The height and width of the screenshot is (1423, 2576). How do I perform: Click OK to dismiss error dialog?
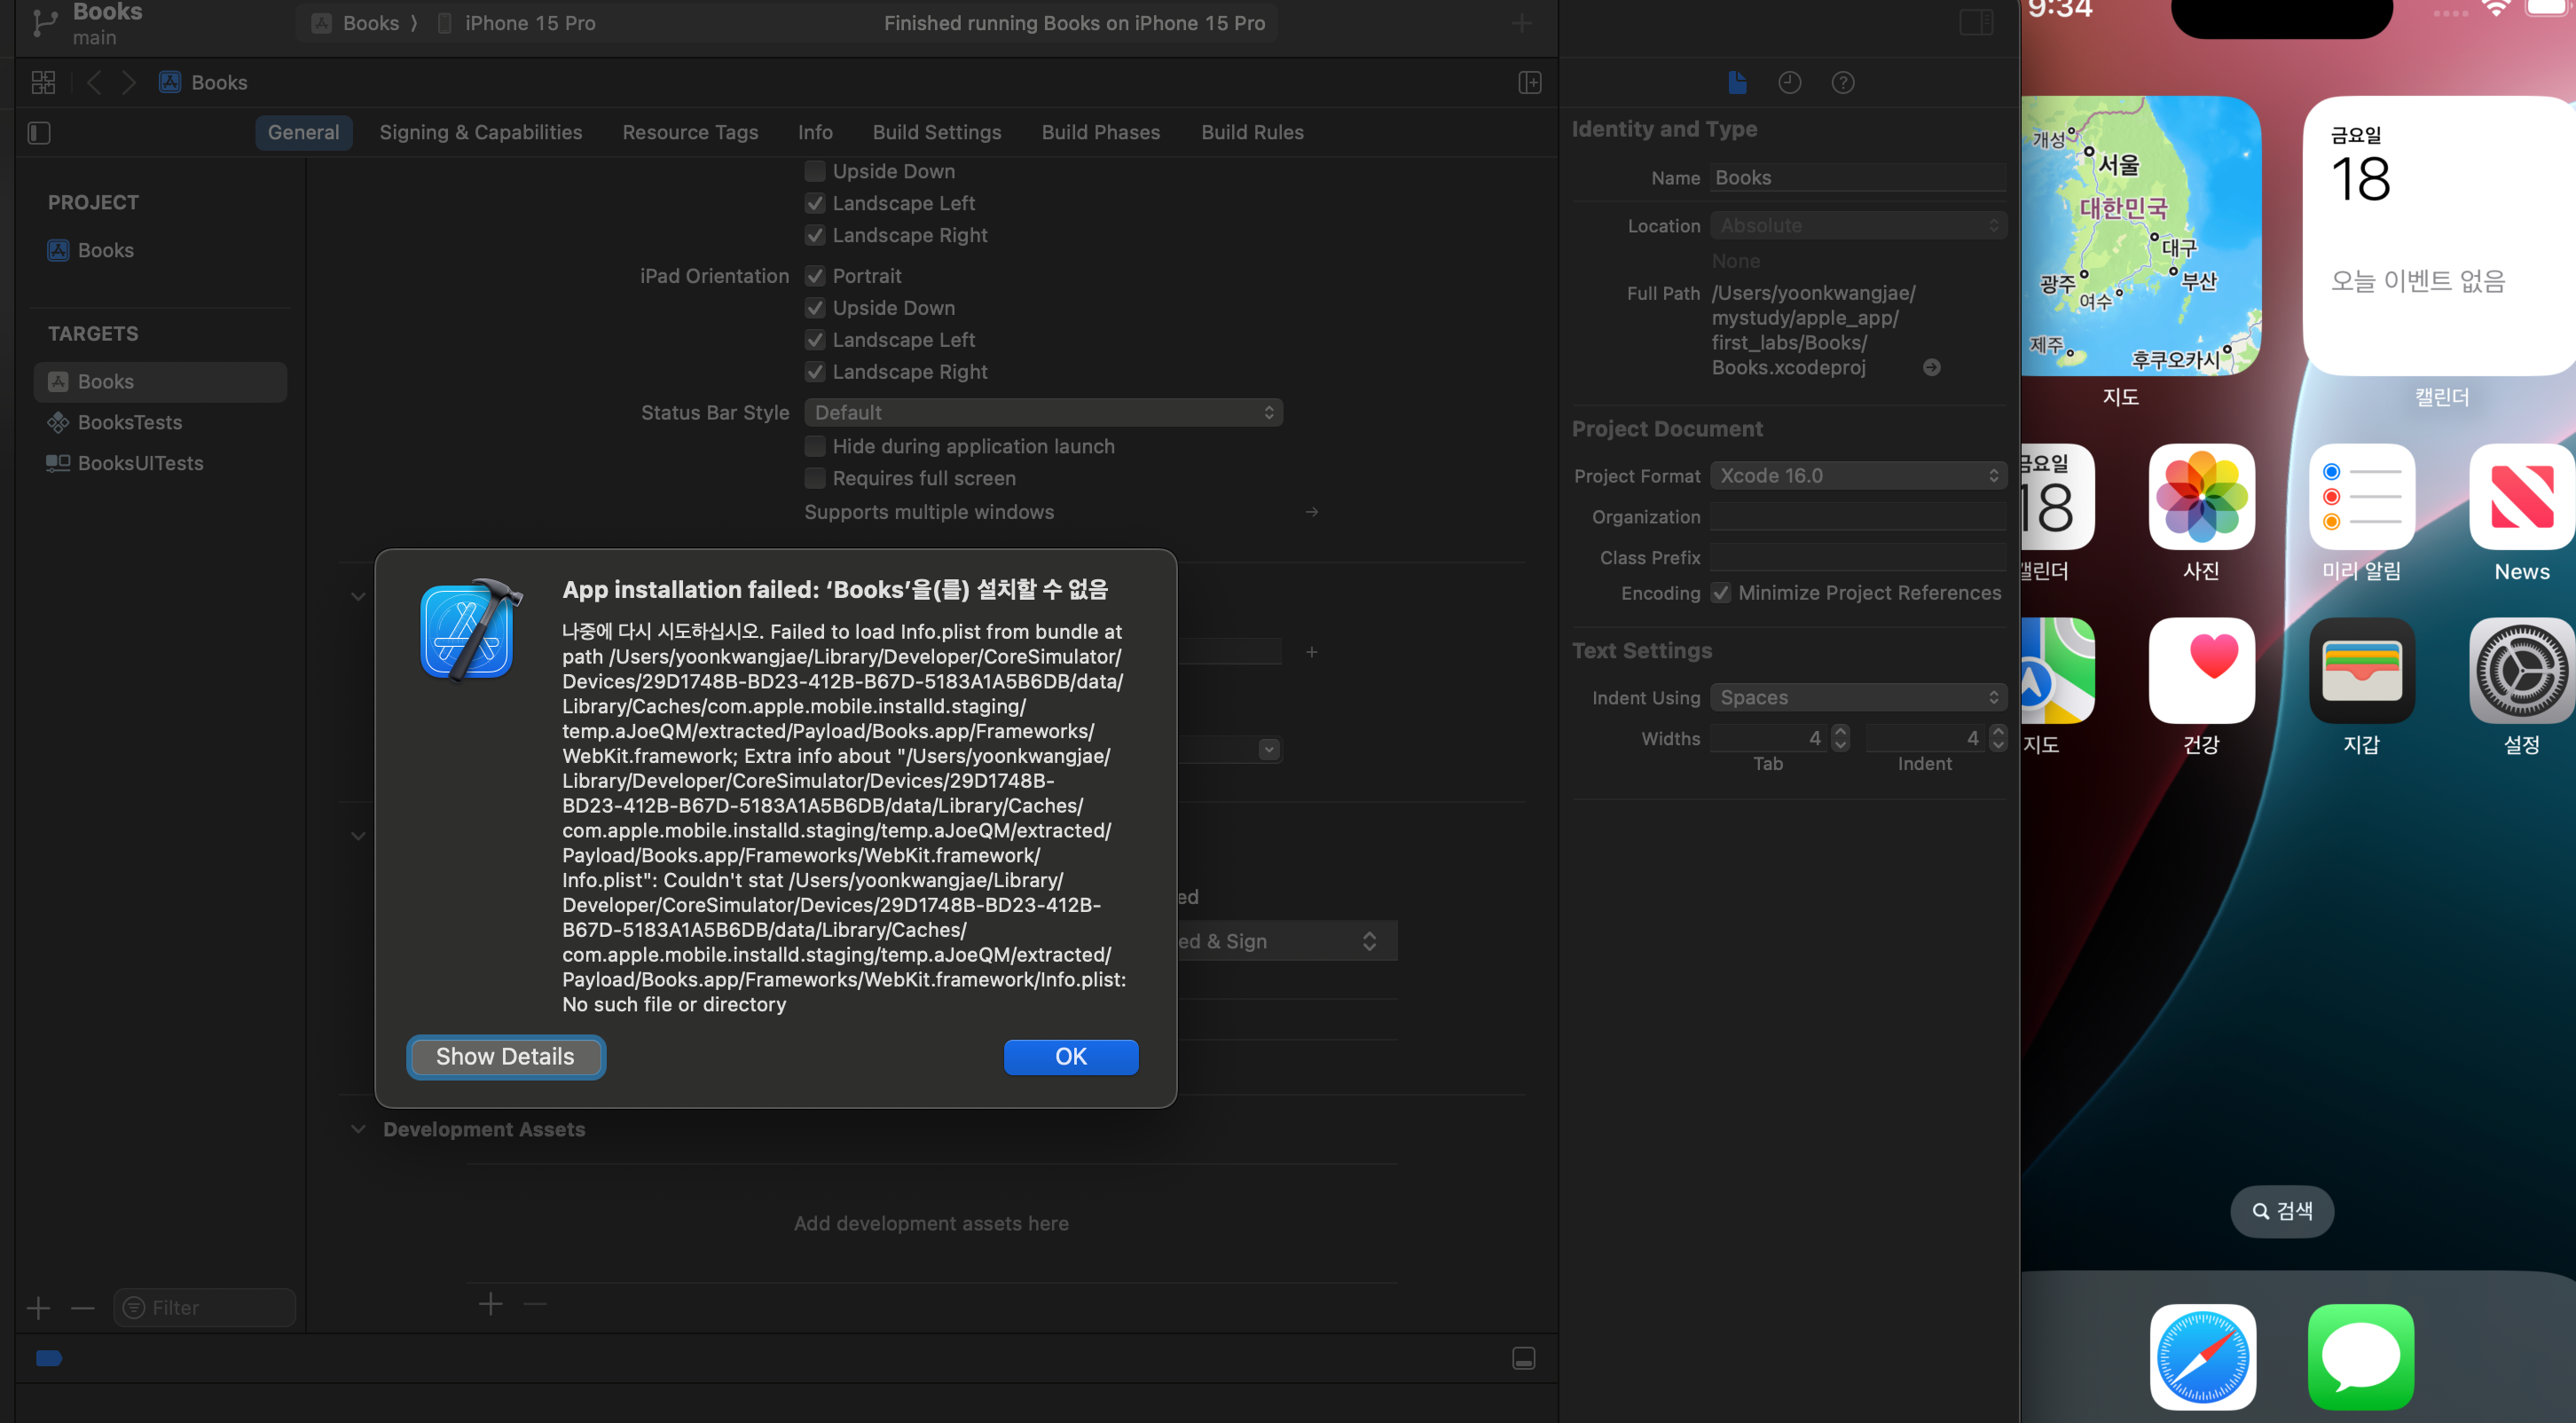pos(1070,1056)
